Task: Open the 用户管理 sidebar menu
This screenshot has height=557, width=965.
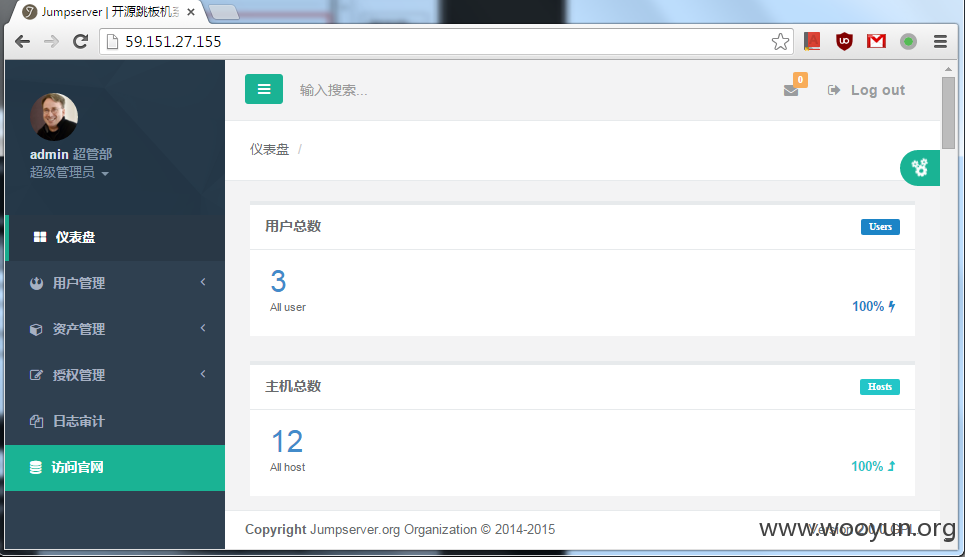Action: coord(115,283)
